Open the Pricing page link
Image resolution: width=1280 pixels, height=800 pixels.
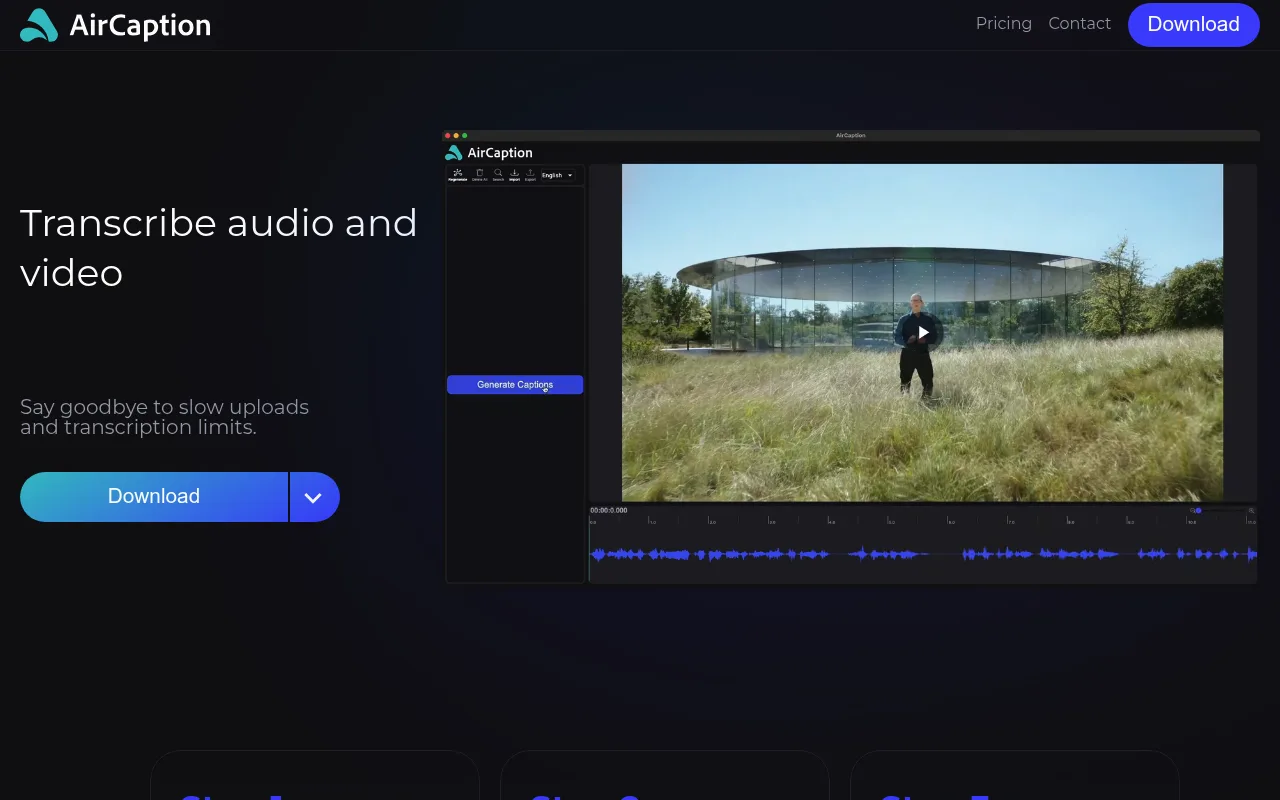click(x=1004, y=23)
